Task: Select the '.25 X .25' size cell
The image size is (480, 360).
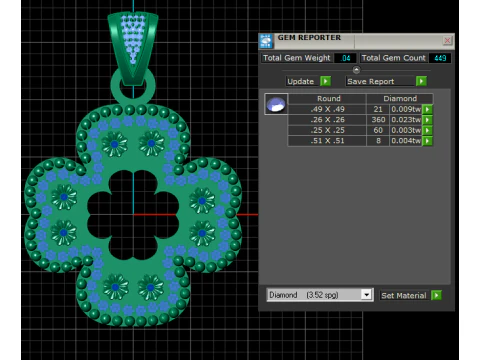Action: [327, 130]
